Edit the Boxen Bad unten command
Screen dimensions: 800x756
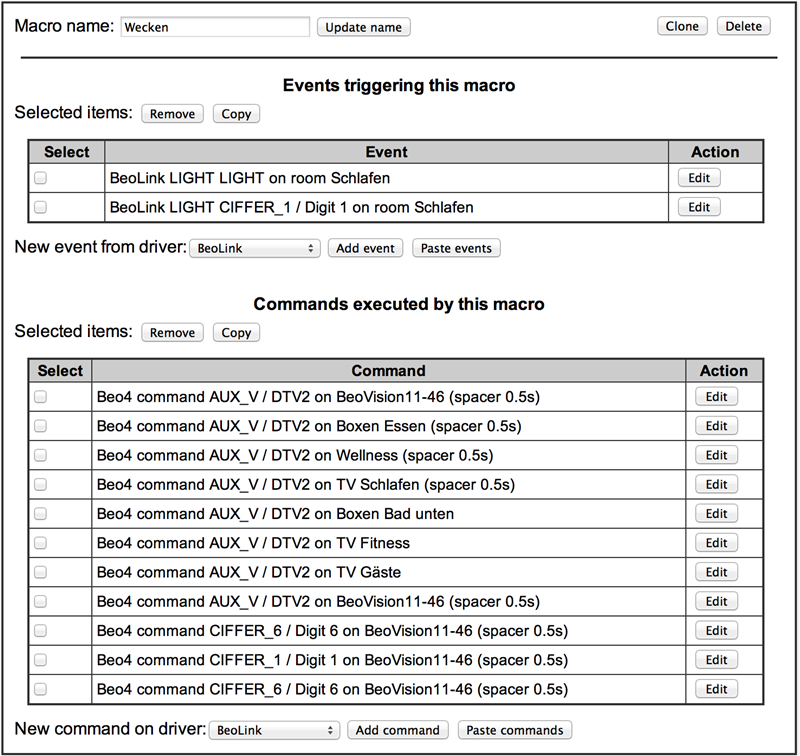[x=716, y=514]
